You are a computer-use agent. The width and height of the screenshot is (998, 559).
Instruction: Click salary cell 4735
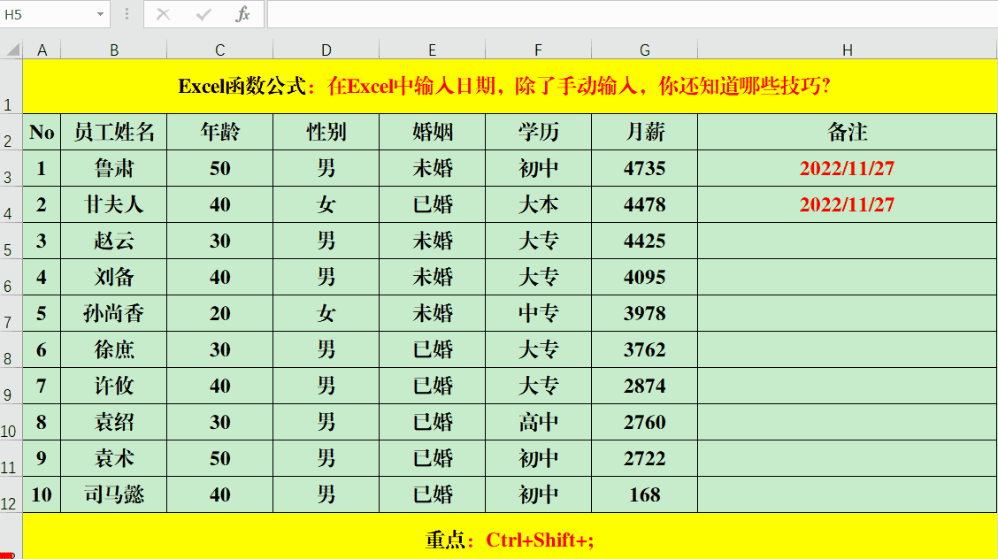(645, 169)
